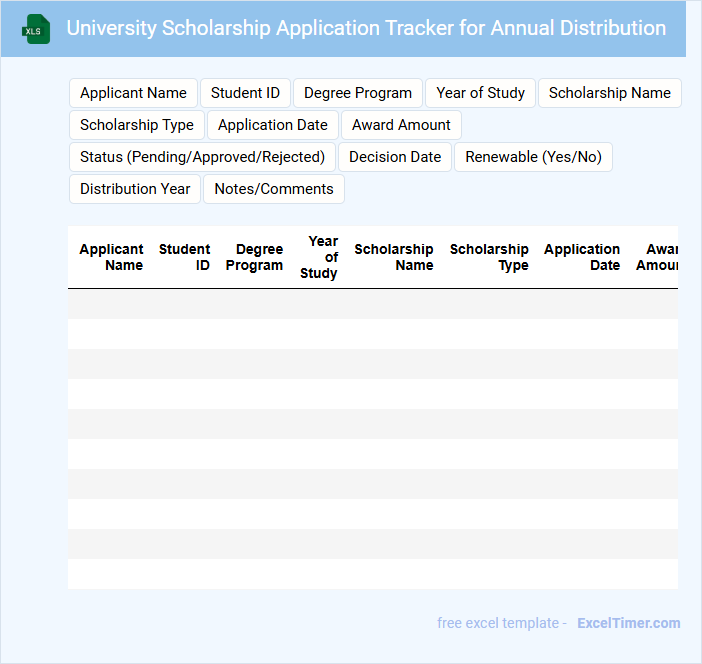Click the first empty table row

pyautogui.click(x=372, y=304)
